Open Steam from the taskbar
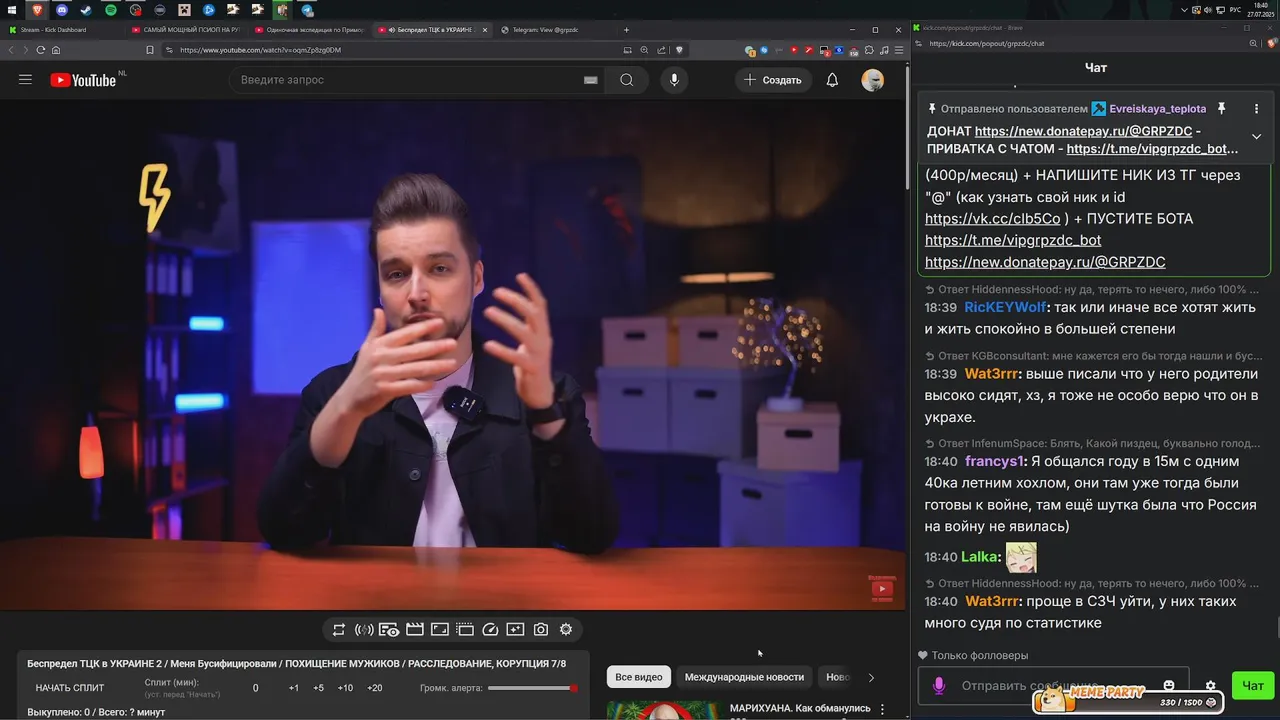This screenshot has height=720, width=1280. (x=86, y=9)
